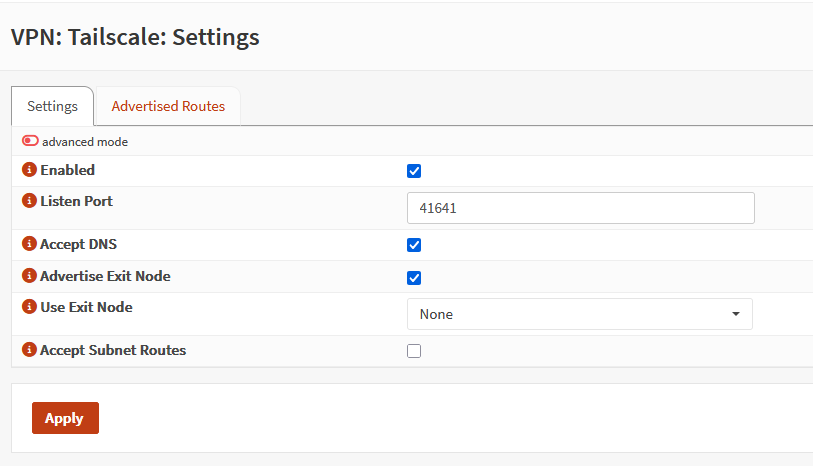
Task: Uncheck the Enabled checkbox
Action: (x=414, y=171)
